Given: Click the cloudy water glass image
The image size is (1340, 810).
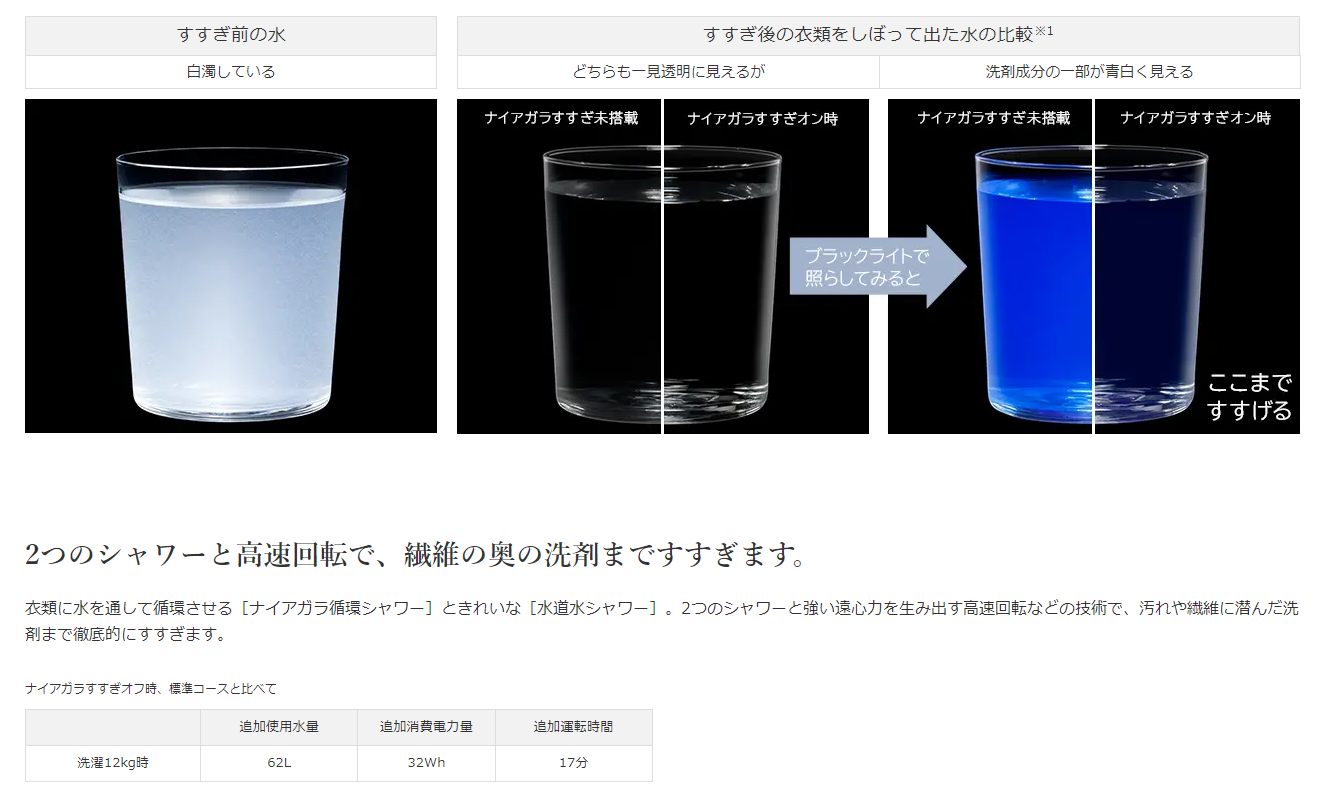Looking at the screenshot, I should pyautogui.click(x=231, y=266).
